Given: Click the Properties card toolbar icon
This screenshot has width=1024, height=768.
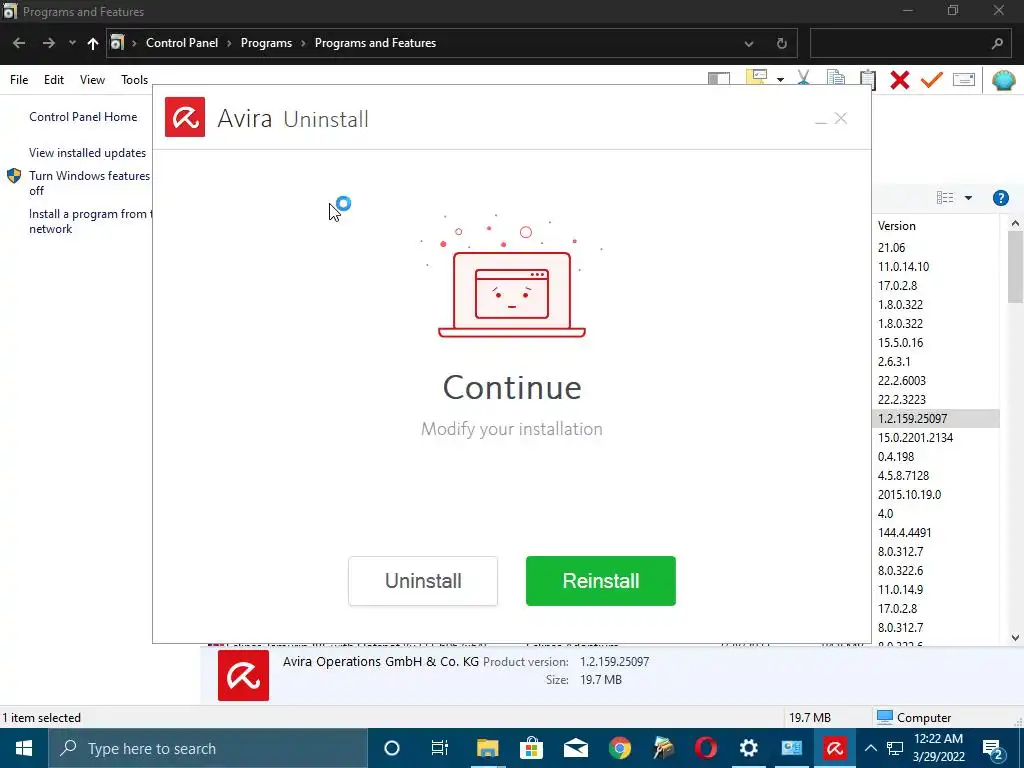Looking at the screenshot, I should click(x=964, y=80).
